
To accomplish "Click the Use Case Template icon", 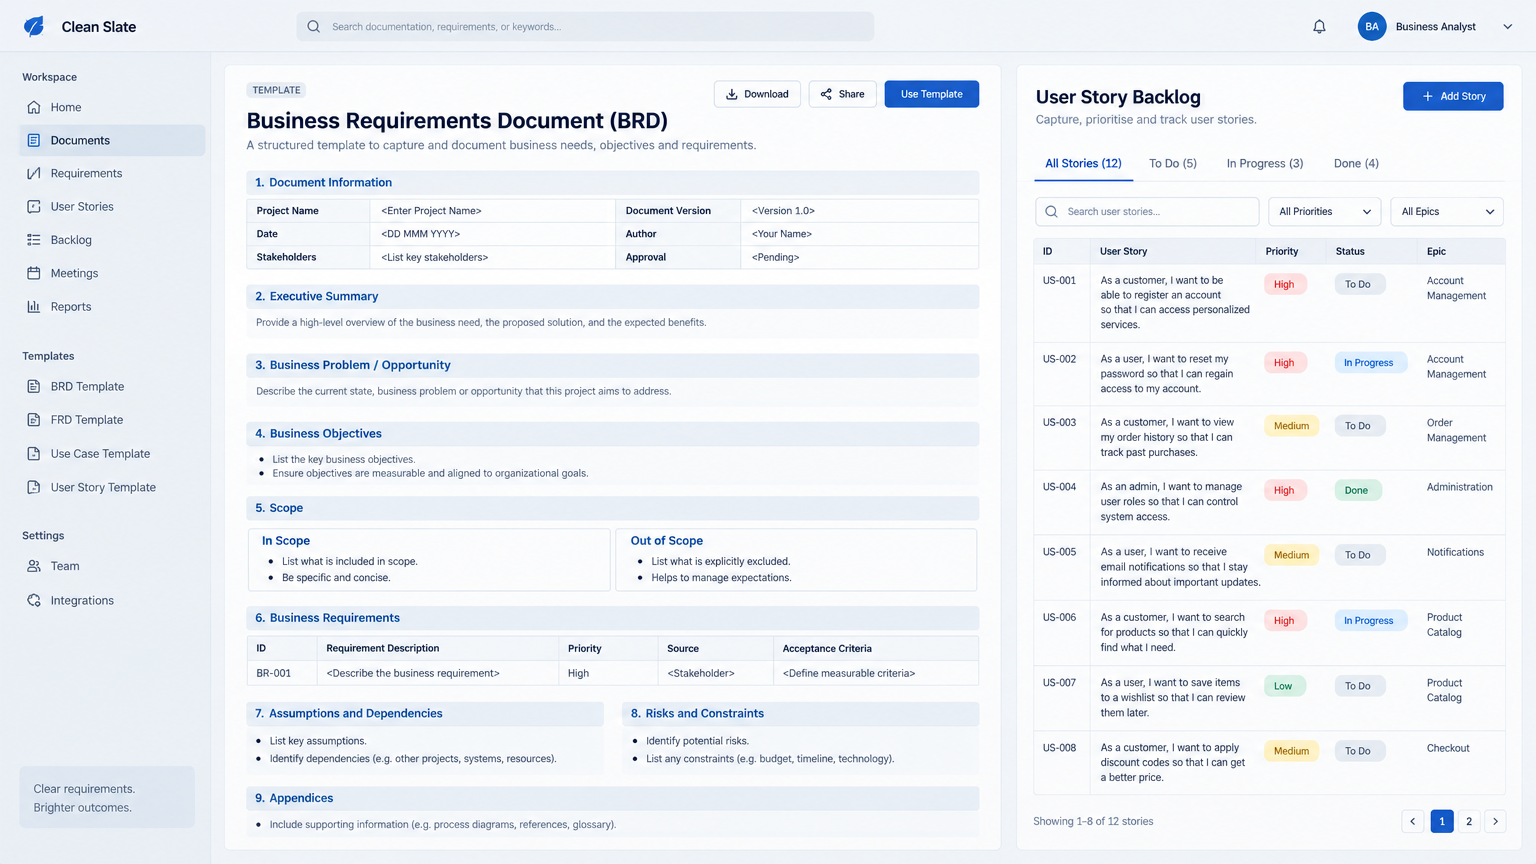I will coord(34,454).
